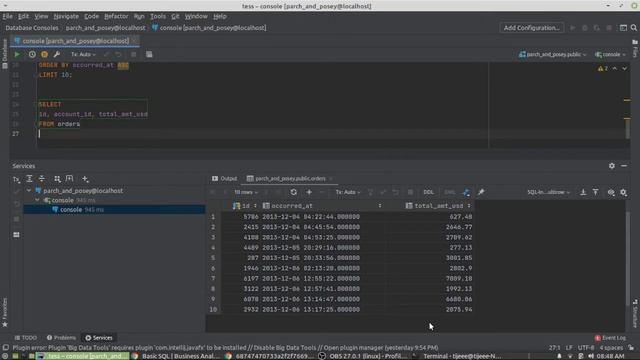Viewport: 640px width, 360px height.
Task: Click the UTF-8 encoding status bar item
Action: 585,348
